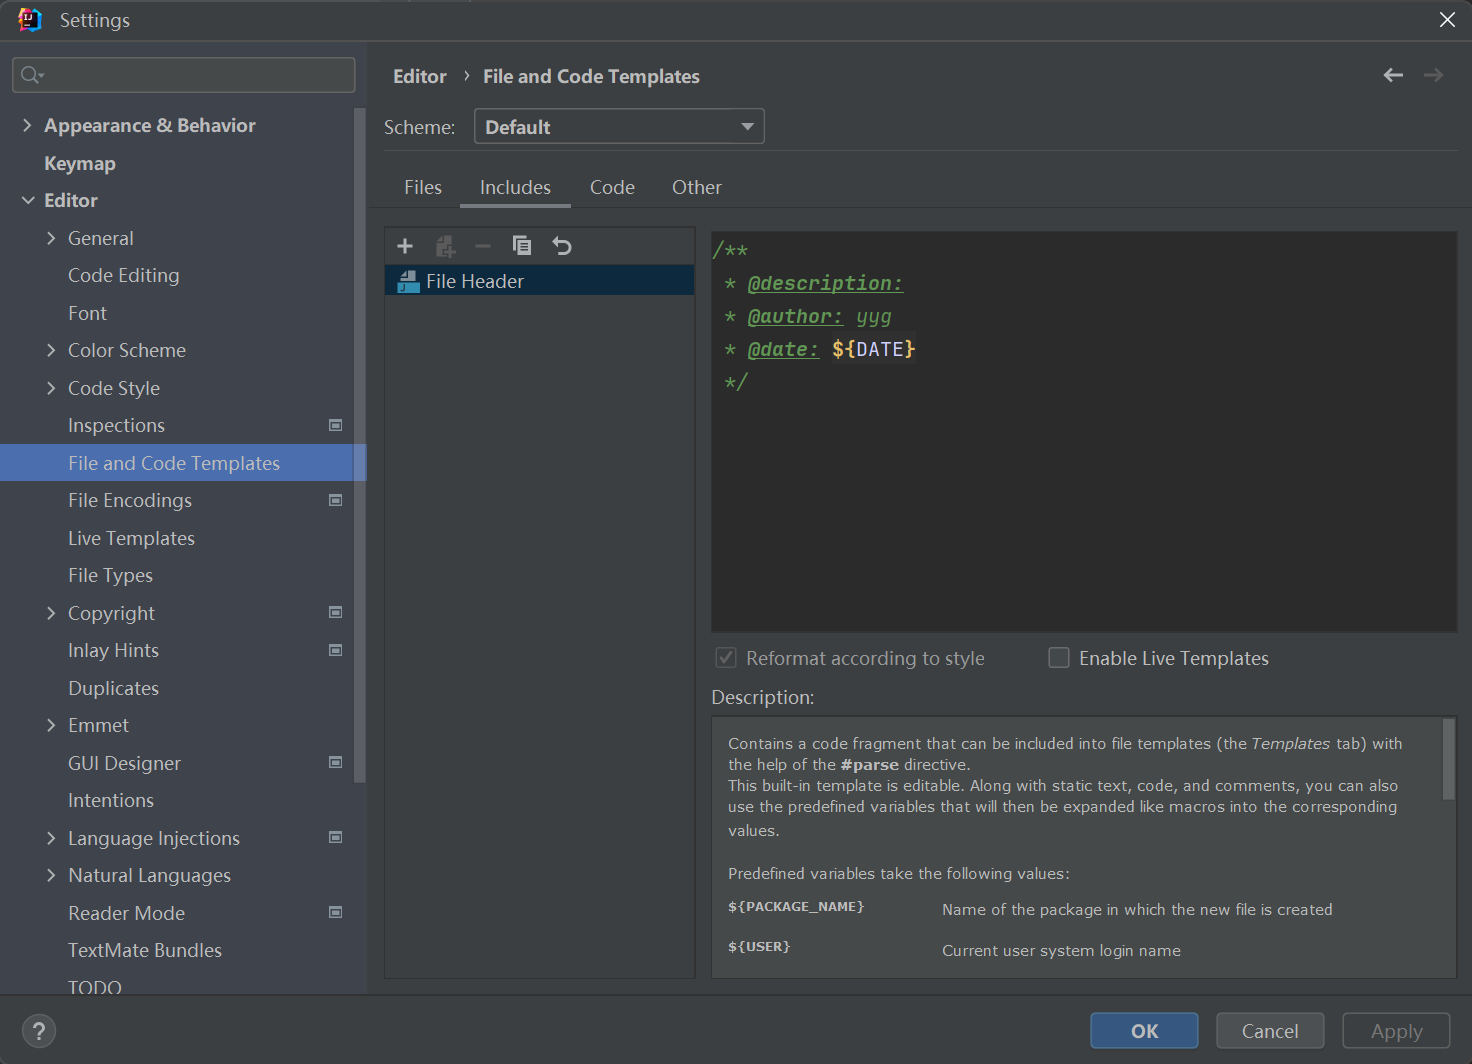Click the Create Template plus icon

click(405, 246)
